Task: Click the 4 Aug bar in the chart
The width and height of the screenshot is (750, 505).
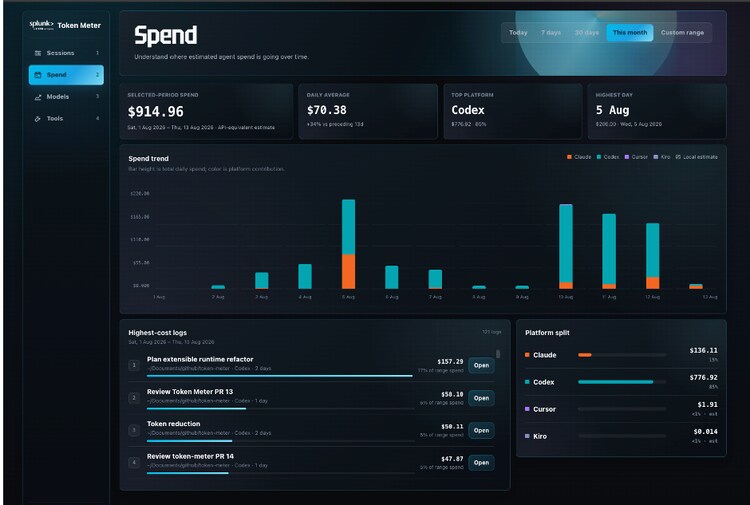Action: (x=305, y=276)
